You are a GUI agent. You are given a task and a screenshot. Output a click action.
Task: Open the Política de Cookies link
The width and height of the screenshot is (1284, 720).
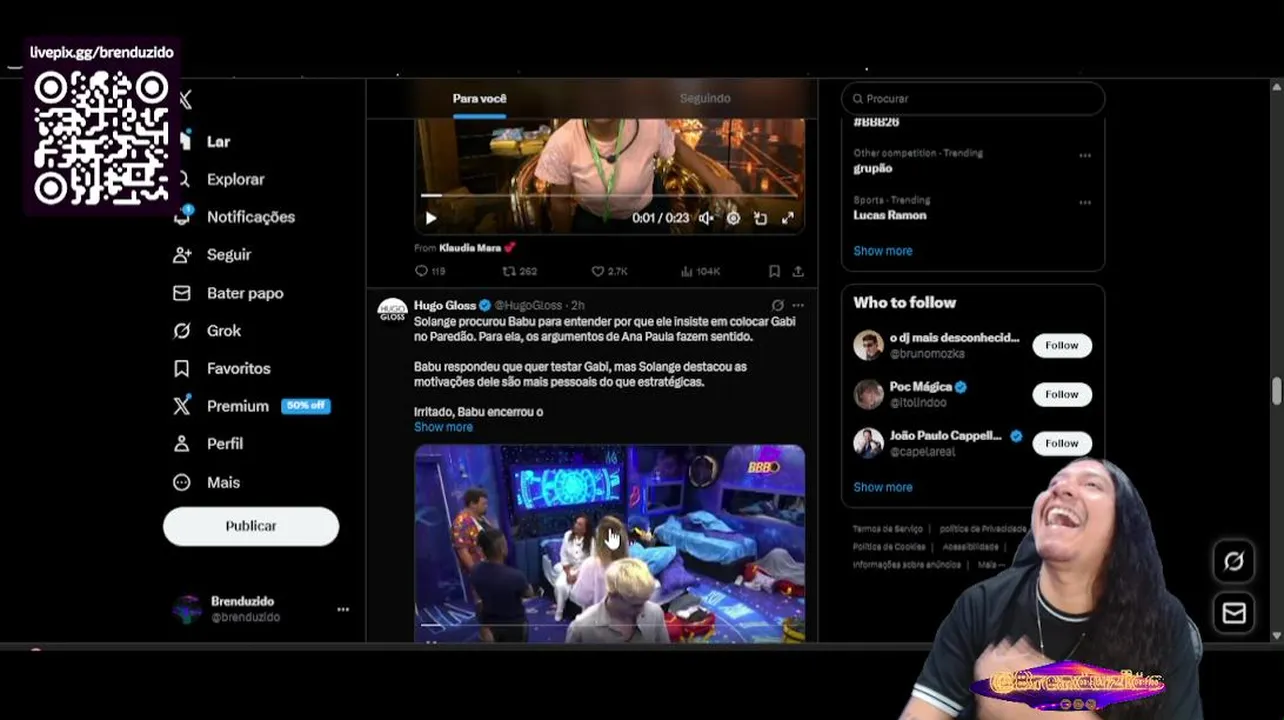click(889, 547)
